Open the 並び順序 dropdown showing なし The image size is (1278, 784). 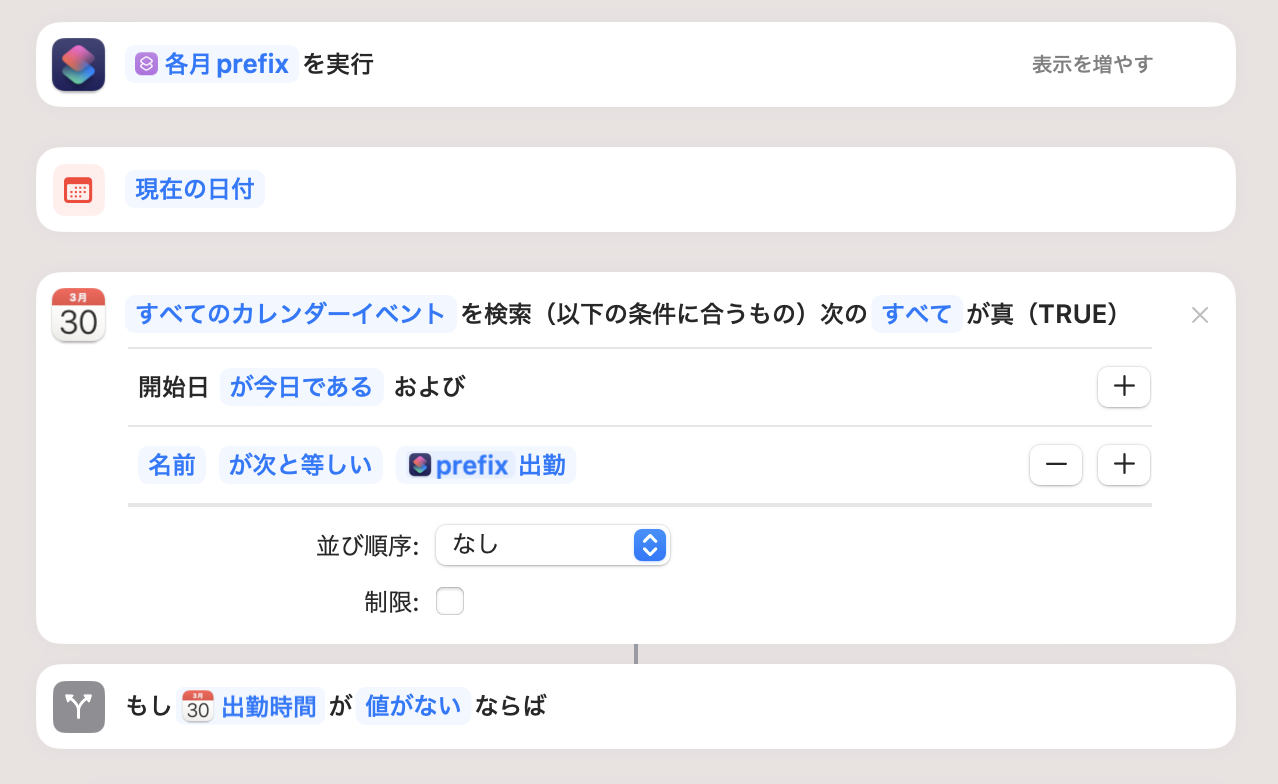552,545
